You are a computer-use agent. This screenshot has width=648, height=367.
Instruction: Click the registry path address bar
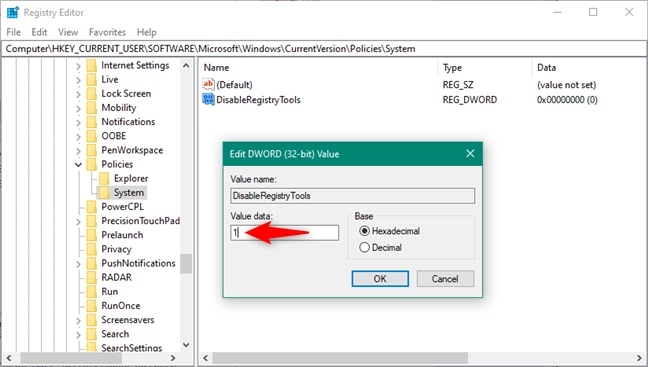(x=324, y=49)
